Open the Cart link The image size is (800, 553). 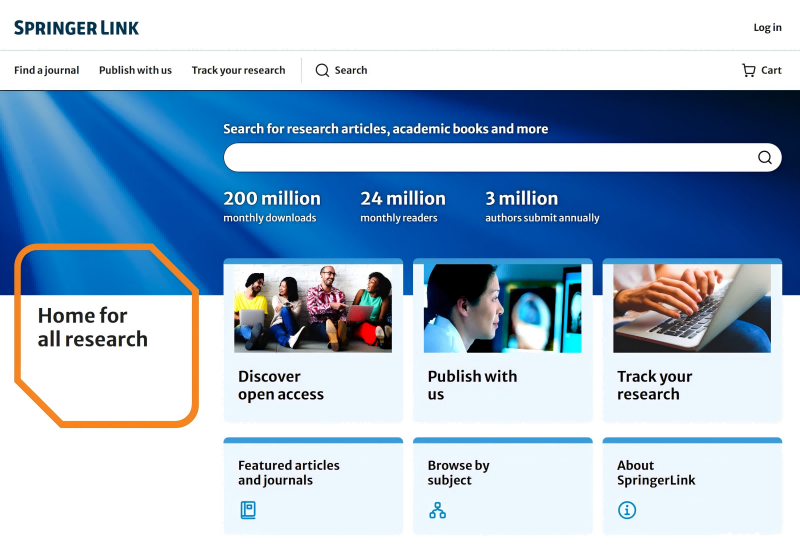[x=771, y=71]
